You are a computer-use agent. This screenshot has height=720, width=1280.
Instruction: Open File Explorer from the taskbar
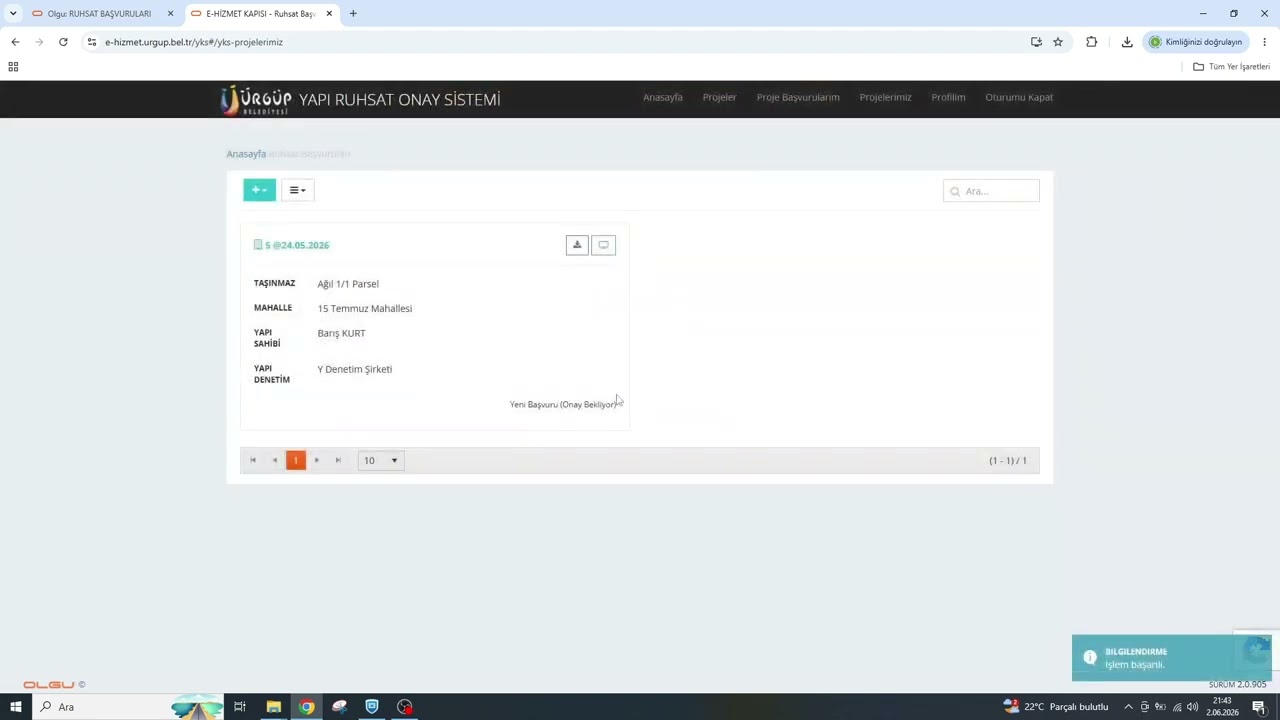(x=273, y=707)
